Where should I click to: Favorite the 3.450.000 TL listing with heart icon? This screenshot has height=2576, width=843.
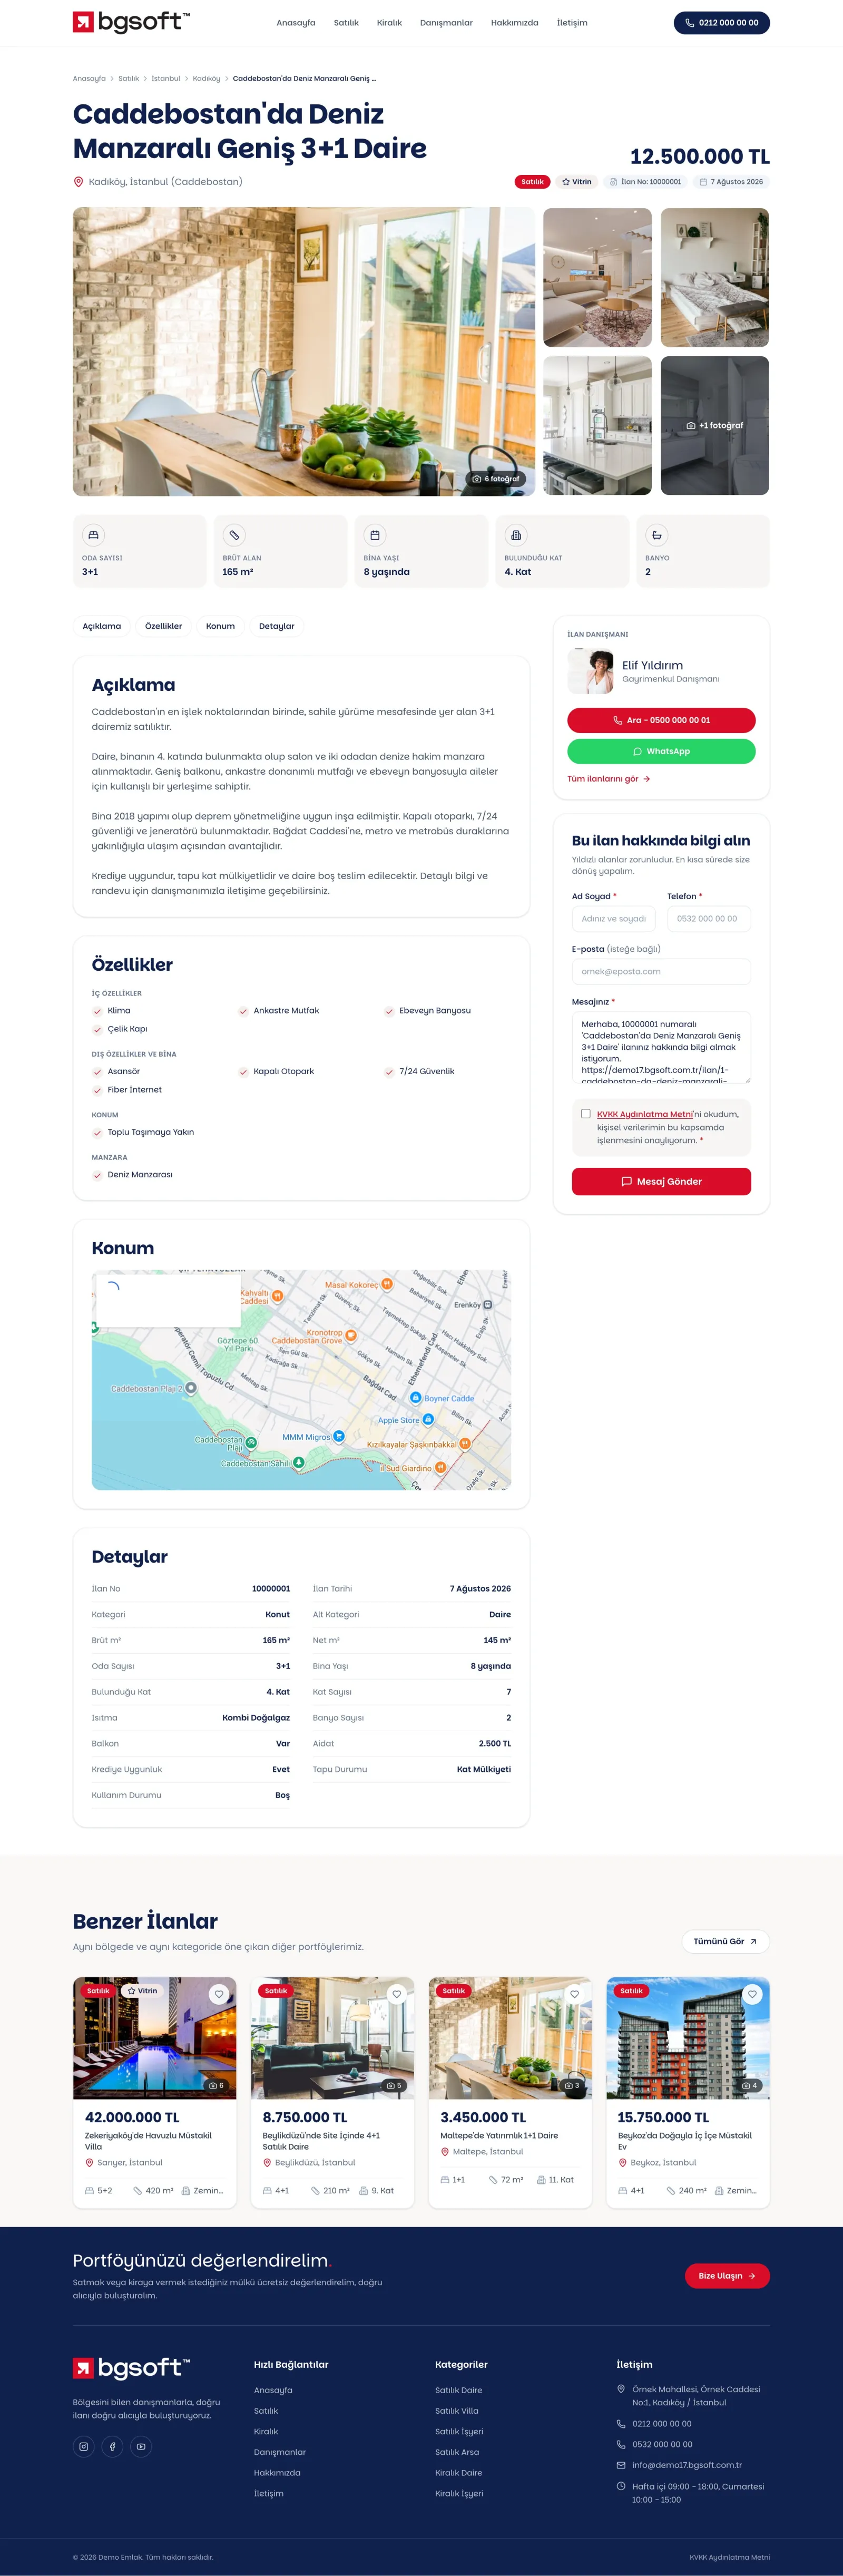point(575,1994)
